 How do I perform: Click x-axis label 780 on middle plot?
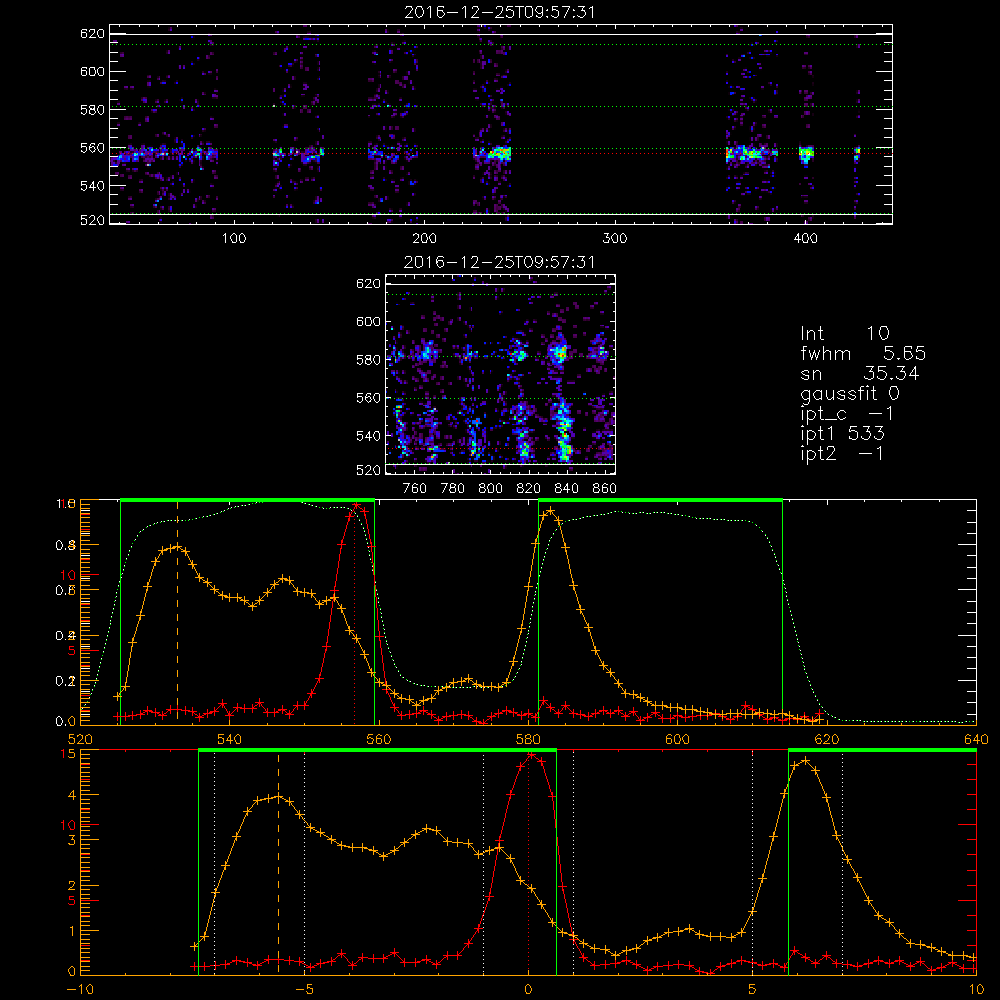click(x=453, y=489)
